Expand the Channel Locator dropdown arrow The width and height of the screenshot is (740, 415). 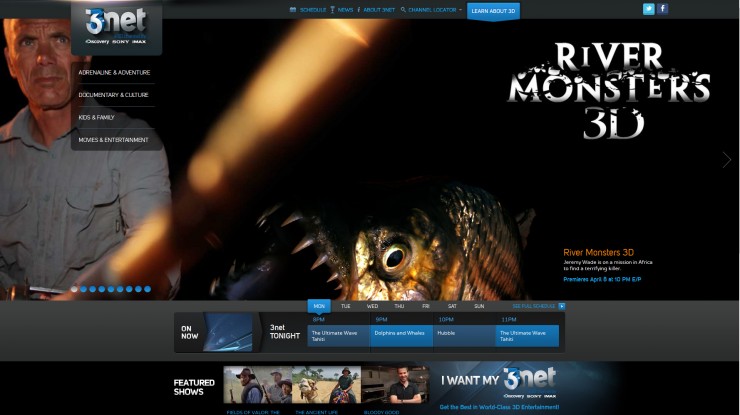(460, 10)
